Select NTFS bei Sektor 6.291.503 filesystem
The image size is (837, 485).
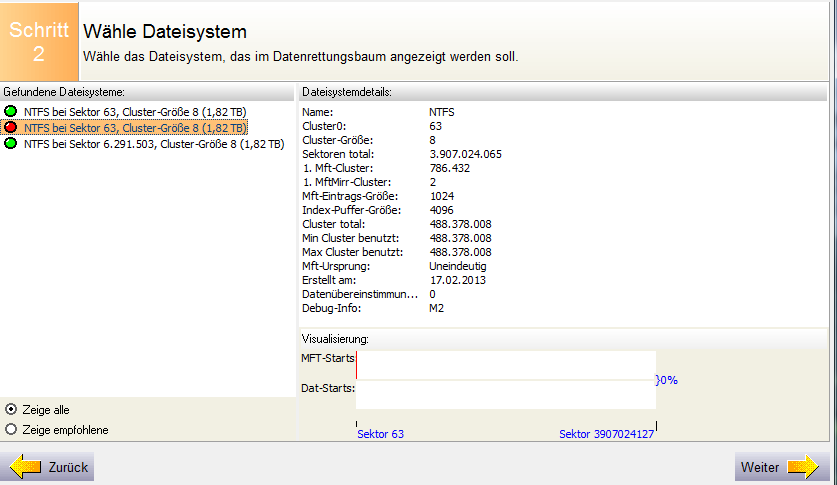click(154, 144)
